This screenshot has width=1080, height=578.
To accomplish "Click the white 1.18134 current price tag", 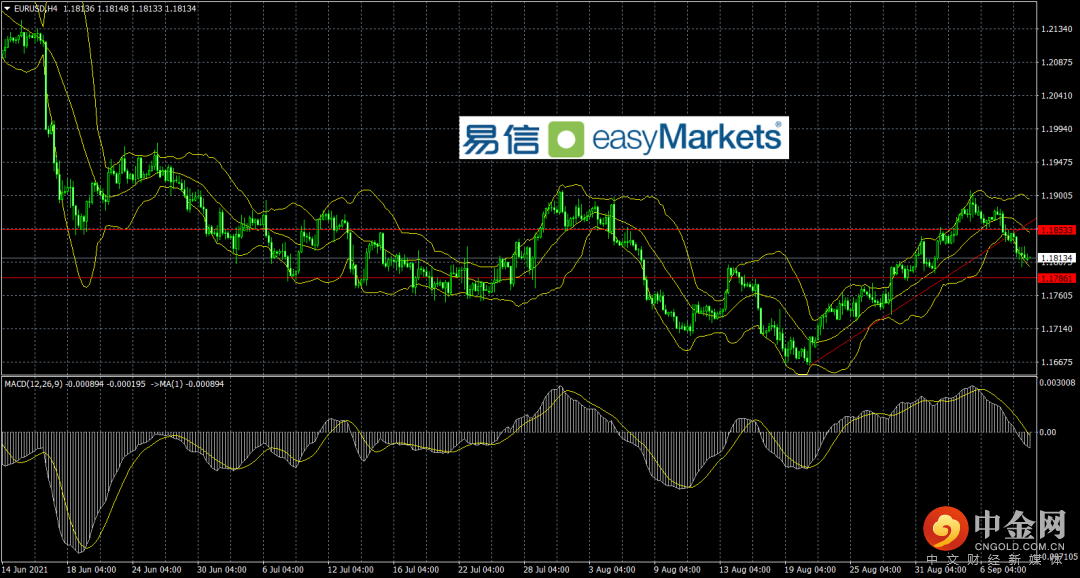I will (1057, 258).
